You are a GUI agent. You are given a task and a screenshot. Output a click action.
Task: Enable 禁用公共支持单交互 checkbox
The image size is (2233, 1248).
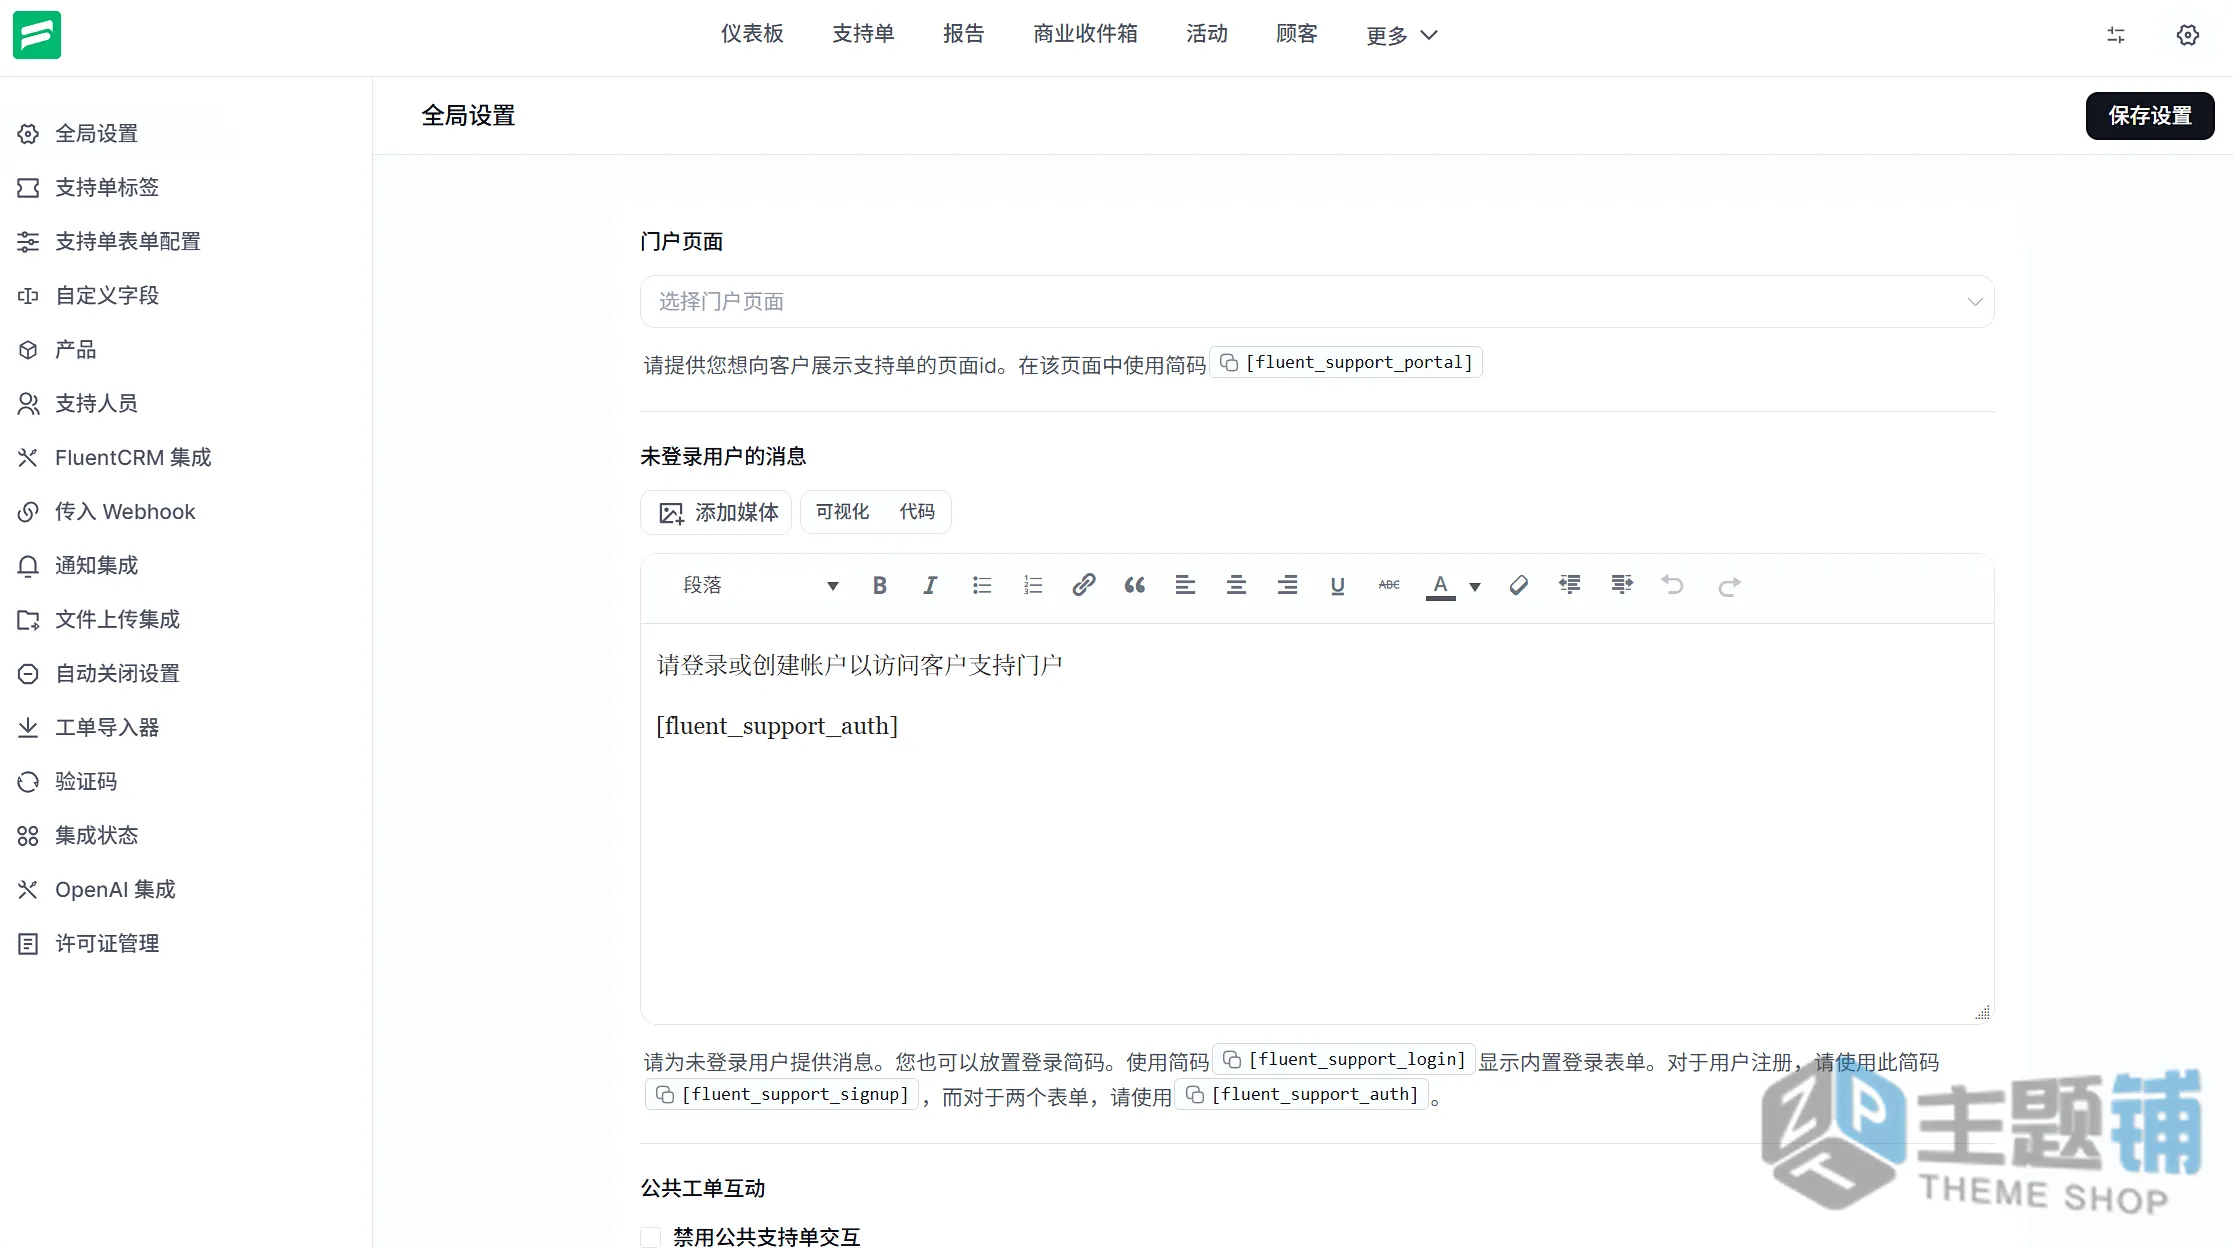(x=651, y=1237)
